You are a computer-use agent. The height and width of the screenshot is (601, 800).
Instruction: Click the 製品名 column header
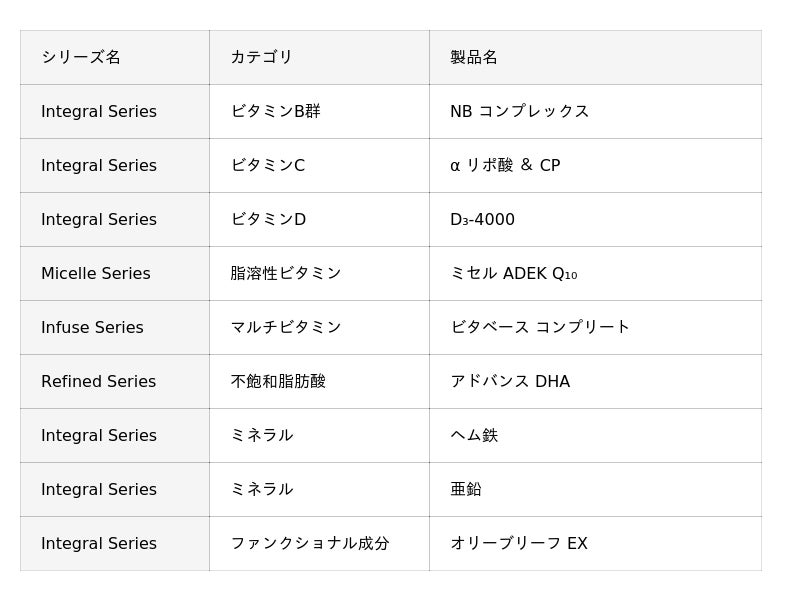point(595,57)
